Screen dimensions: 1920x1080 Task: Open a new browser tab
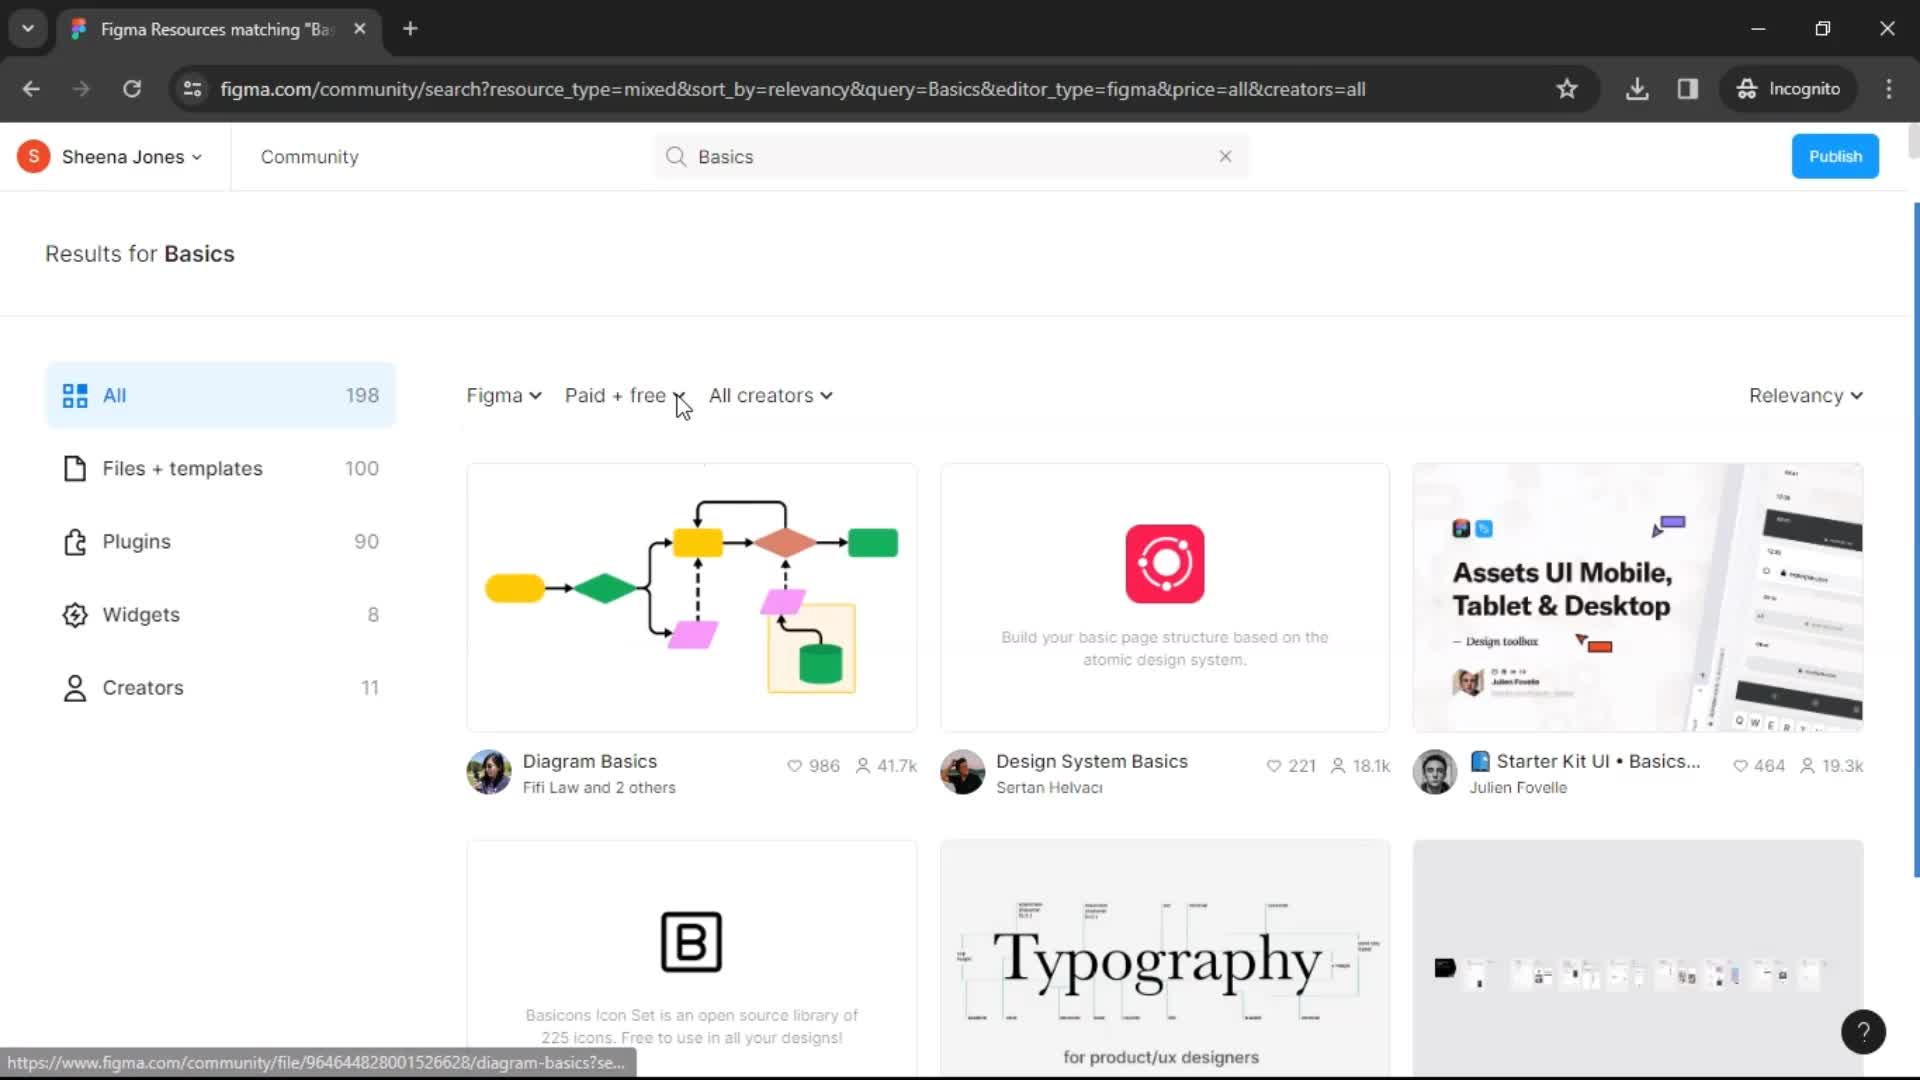410,29
